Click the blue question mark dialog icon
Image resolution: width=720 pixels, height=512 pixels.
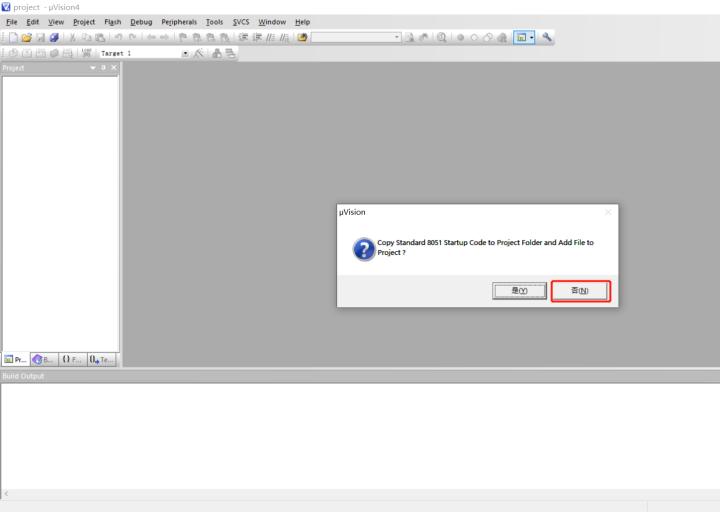(x=364, y=249)
